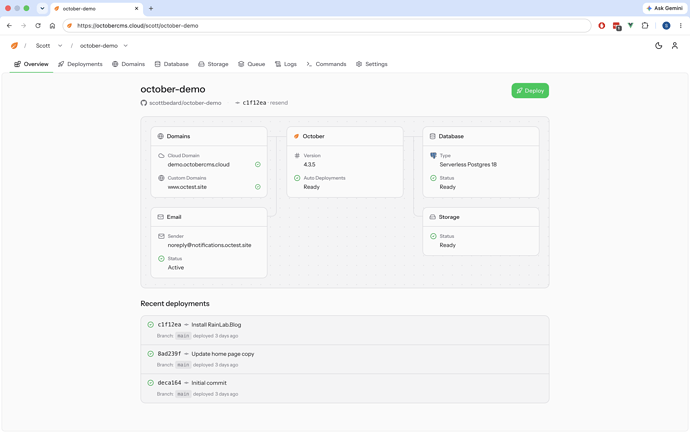Click the Recent deployments heading
The width and height of the screenshot is (690, 432).
pos(175,304)
